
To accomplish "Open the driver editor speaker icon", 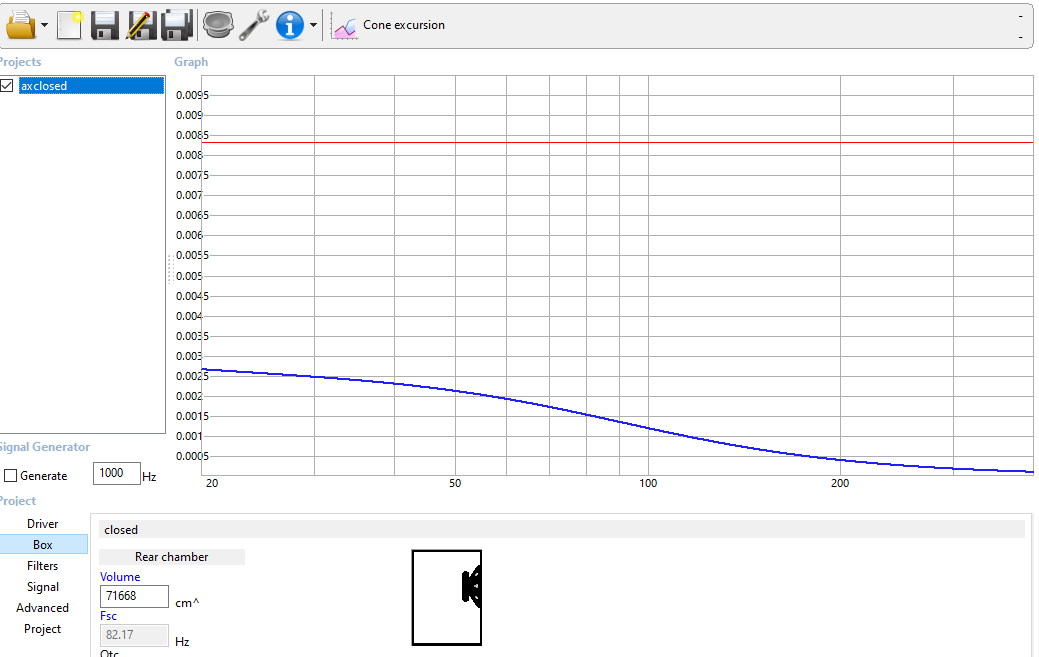I will [218, 25].
